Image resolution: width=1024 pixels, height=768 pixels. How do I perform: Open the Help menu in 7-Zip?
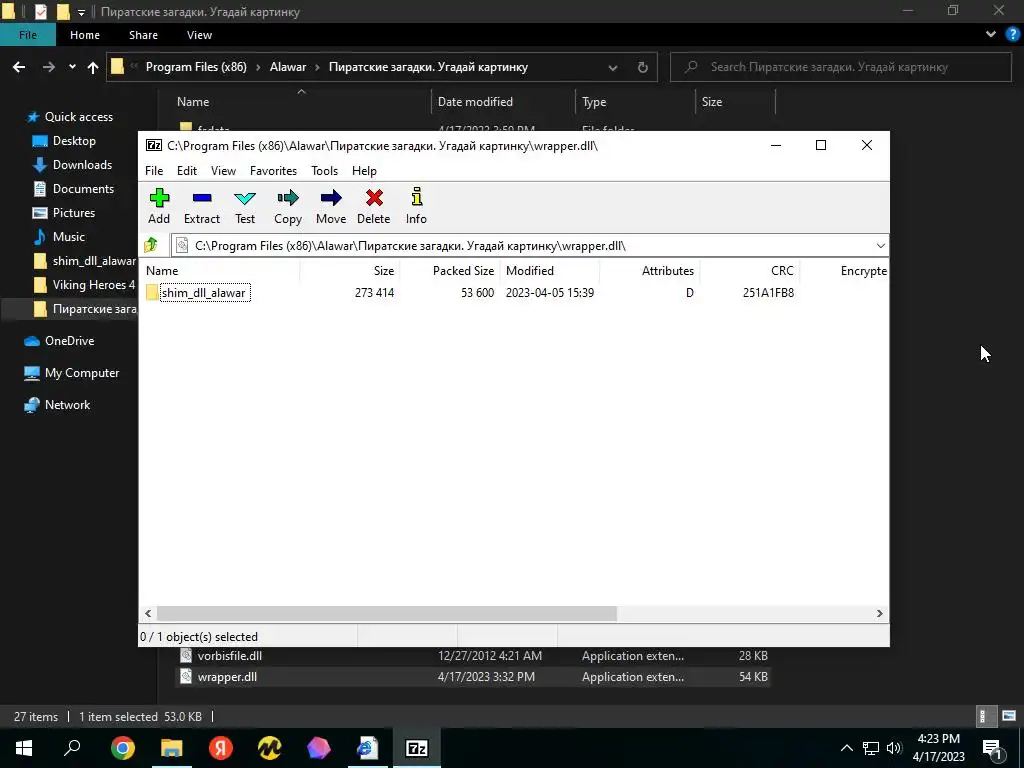click(x=364, y=170)
